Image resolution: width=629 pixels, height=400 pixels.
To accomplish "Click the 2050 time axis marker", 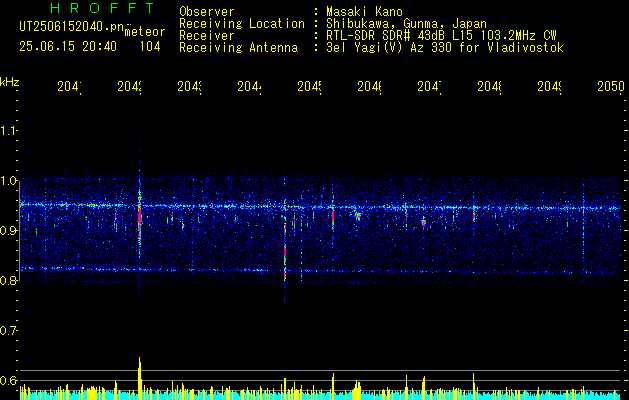I will (611, 86).
